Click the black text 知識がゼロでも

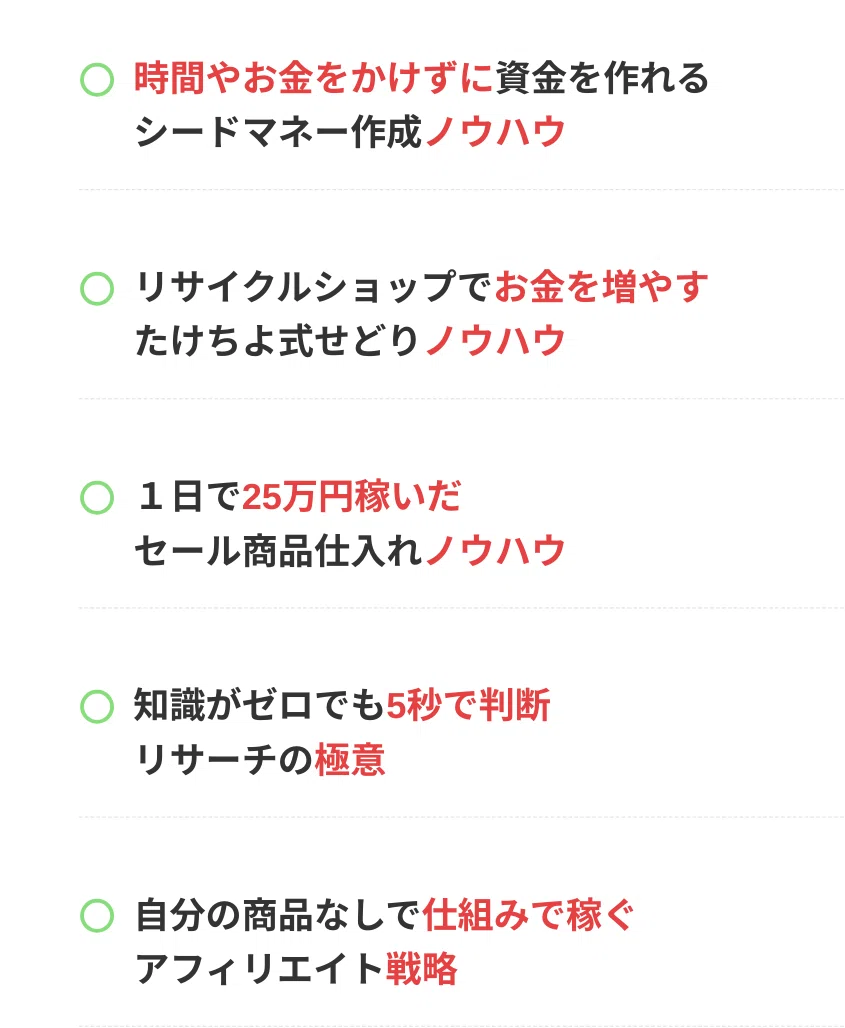point(260,707)
